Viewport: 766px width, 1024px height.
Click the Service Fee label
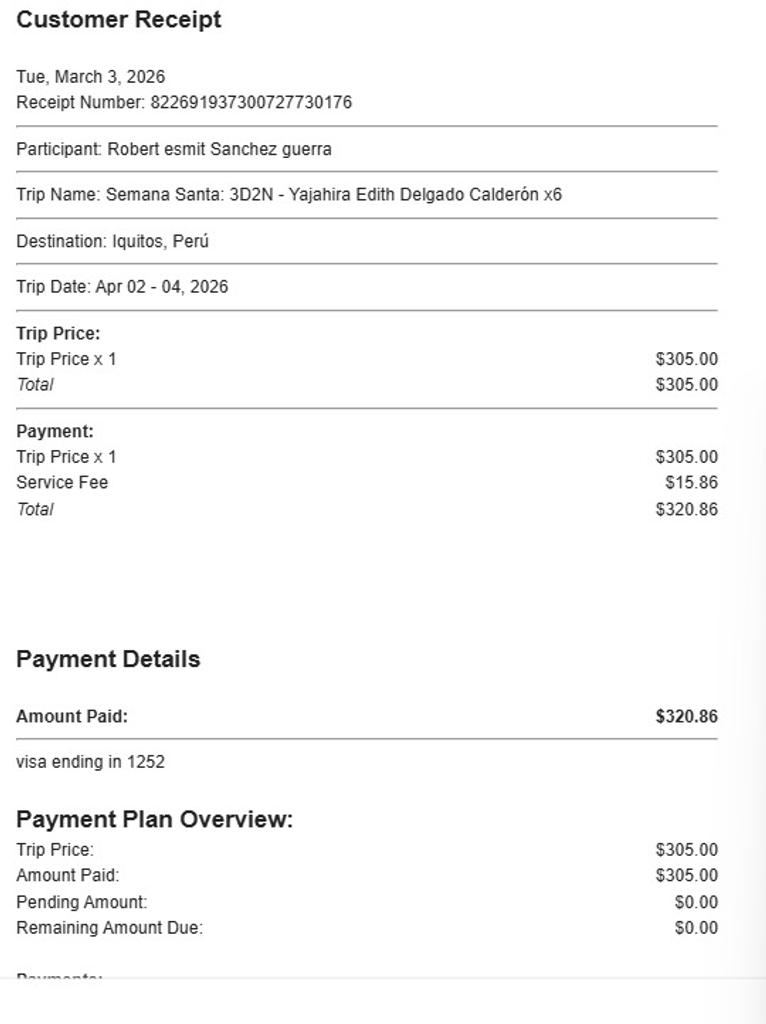pyautogui.click(x=62, y=483)
